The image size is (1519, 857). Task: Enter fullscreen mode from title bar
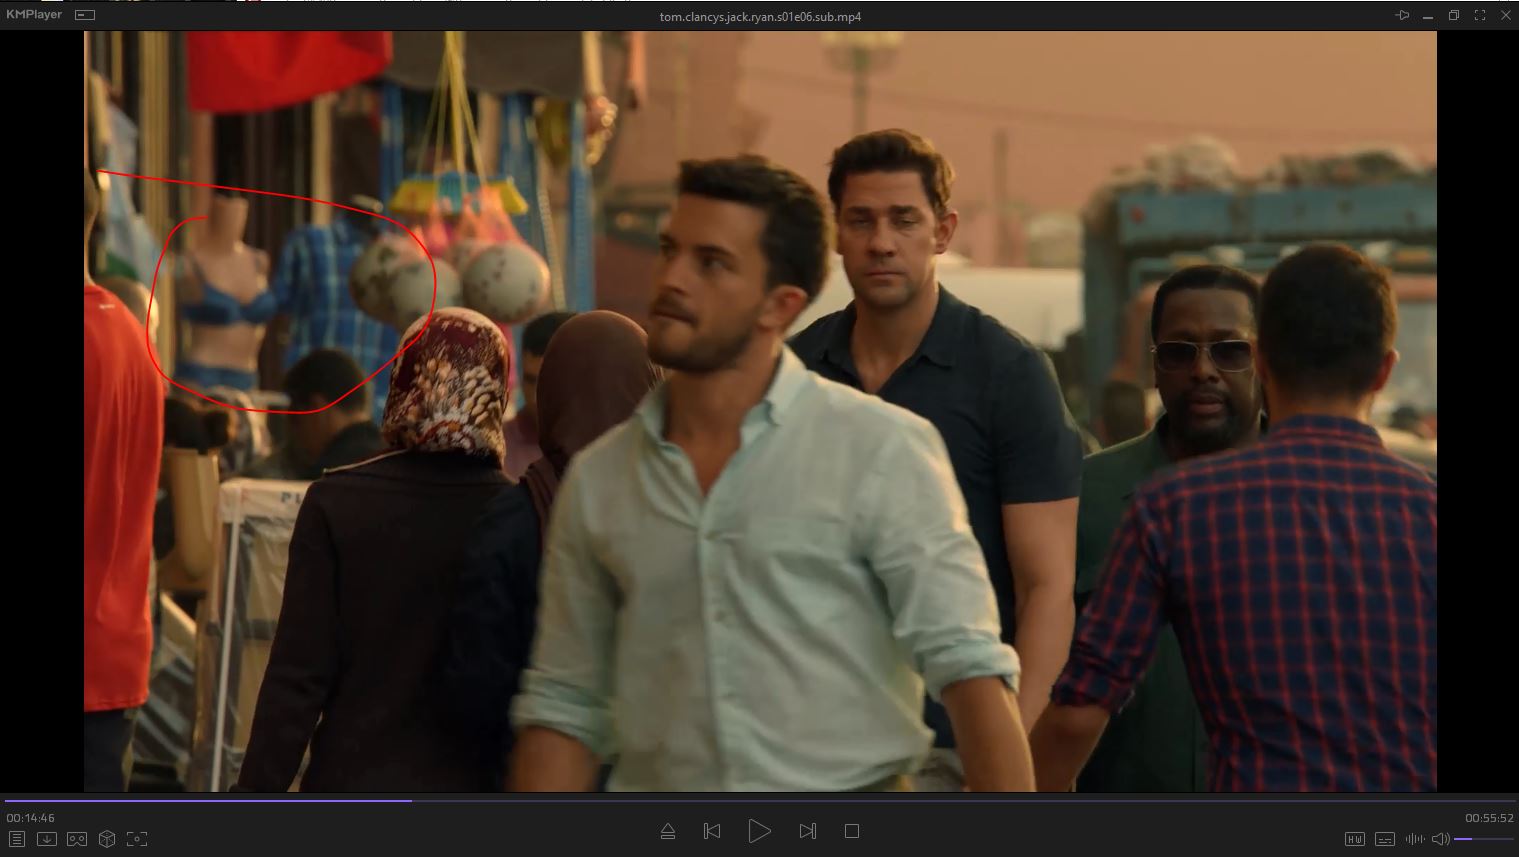tap(1480, 15)
